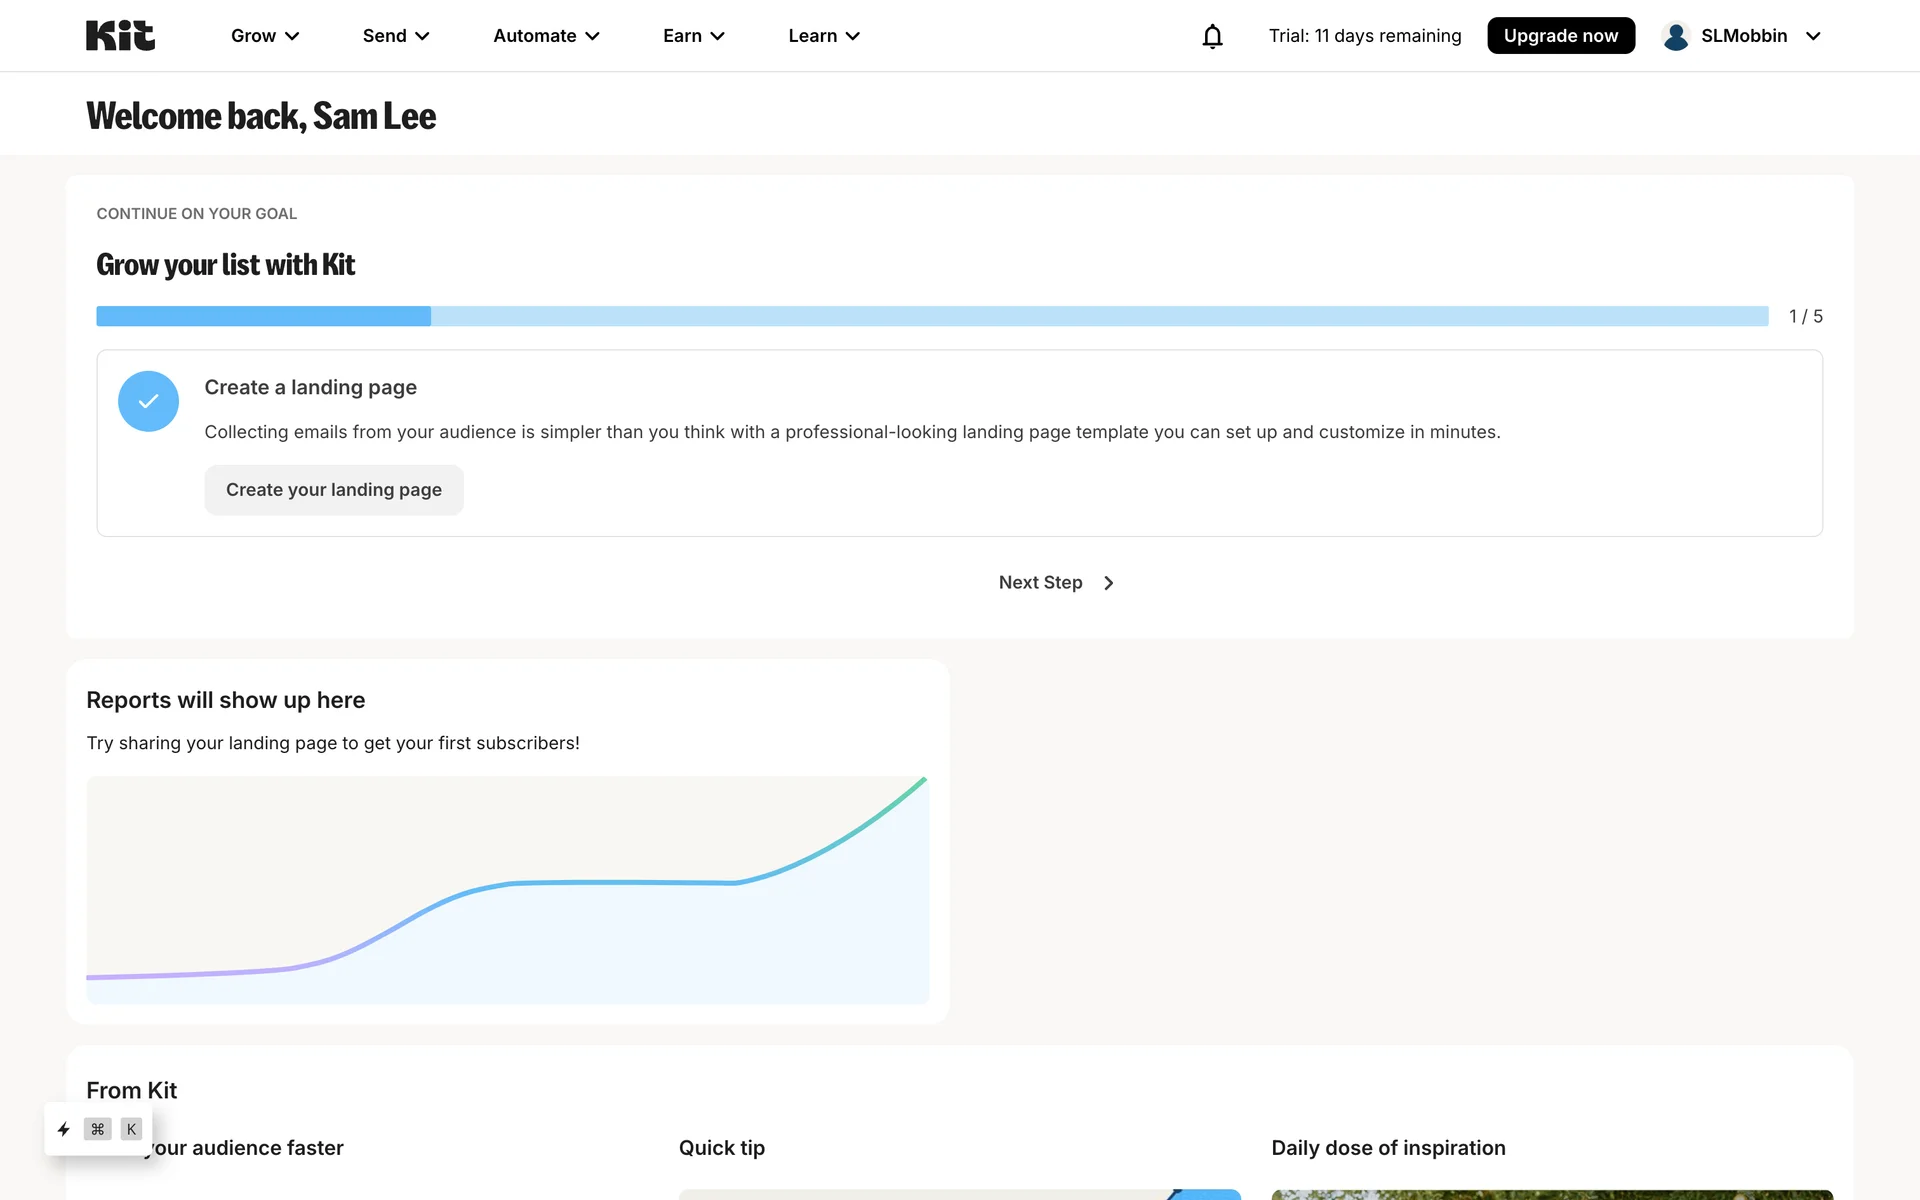
Task: Click the K shortcut key badge
Action: 131,1129
